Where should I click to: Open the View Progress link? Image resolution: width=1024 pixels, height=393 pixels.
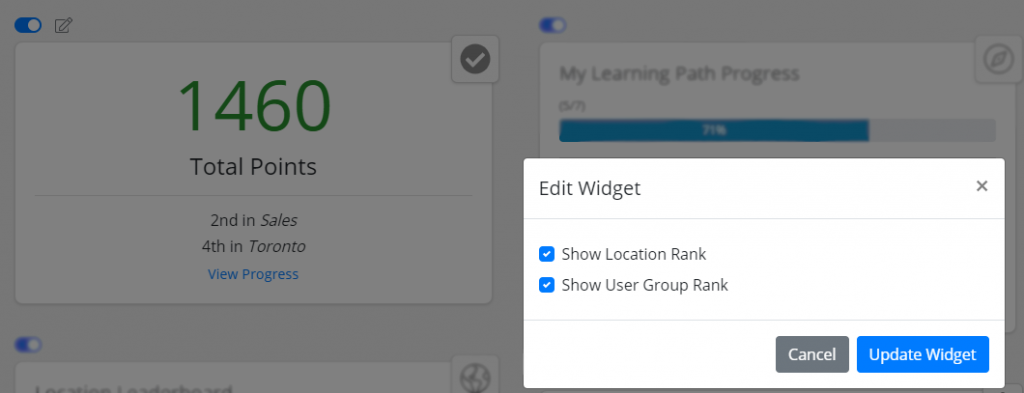(x=253, y=274)
